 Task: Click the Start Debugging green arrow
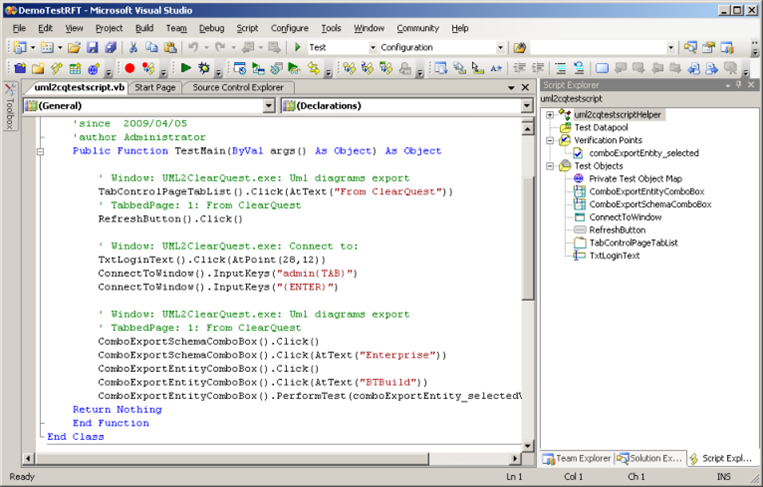pos(297,47)
